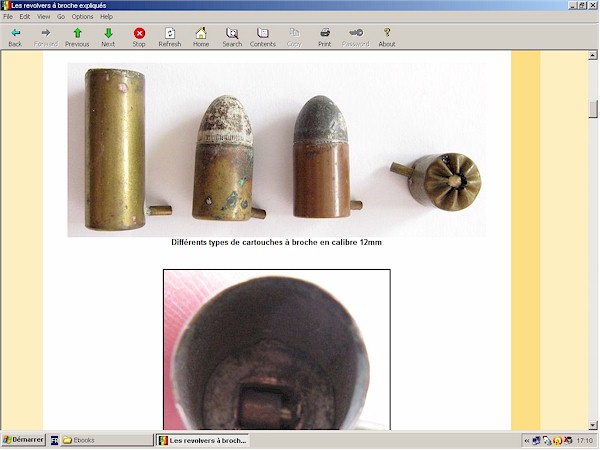Open the Démarrer start menu
600x450 pixels.
coord(23,440)
